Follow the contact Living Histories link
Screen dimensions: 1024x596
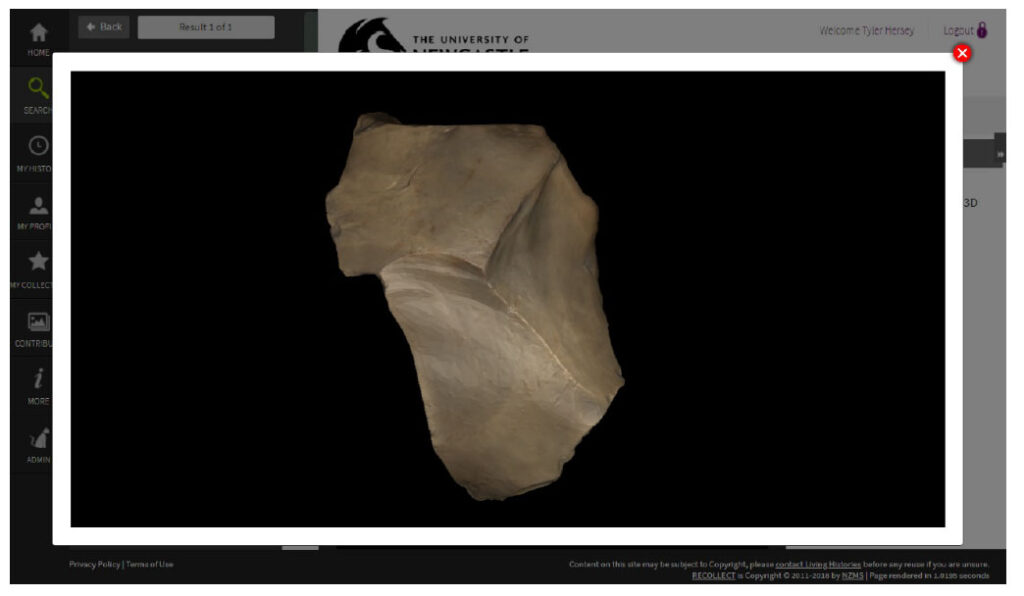tap(817, 564)
